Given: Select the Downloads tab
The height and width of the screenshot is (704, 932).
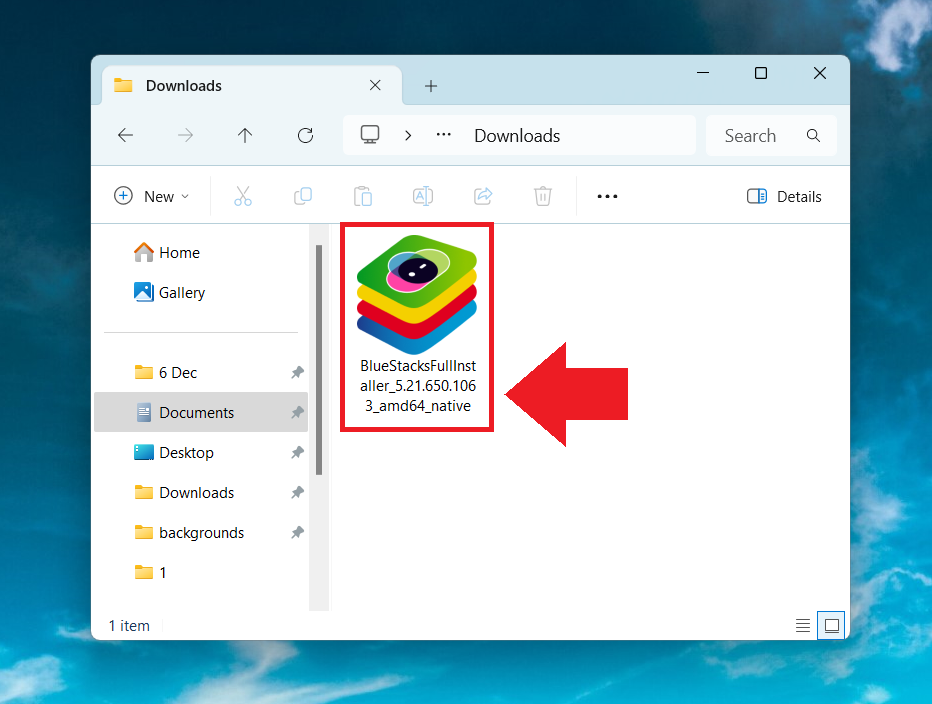Looking at the screenshot, I should point(185,85).
